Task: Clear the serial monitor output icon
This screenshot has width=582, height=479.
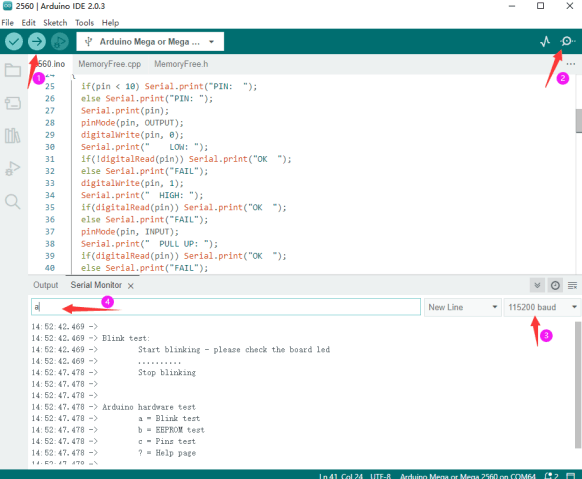Action: click(572, 285)
